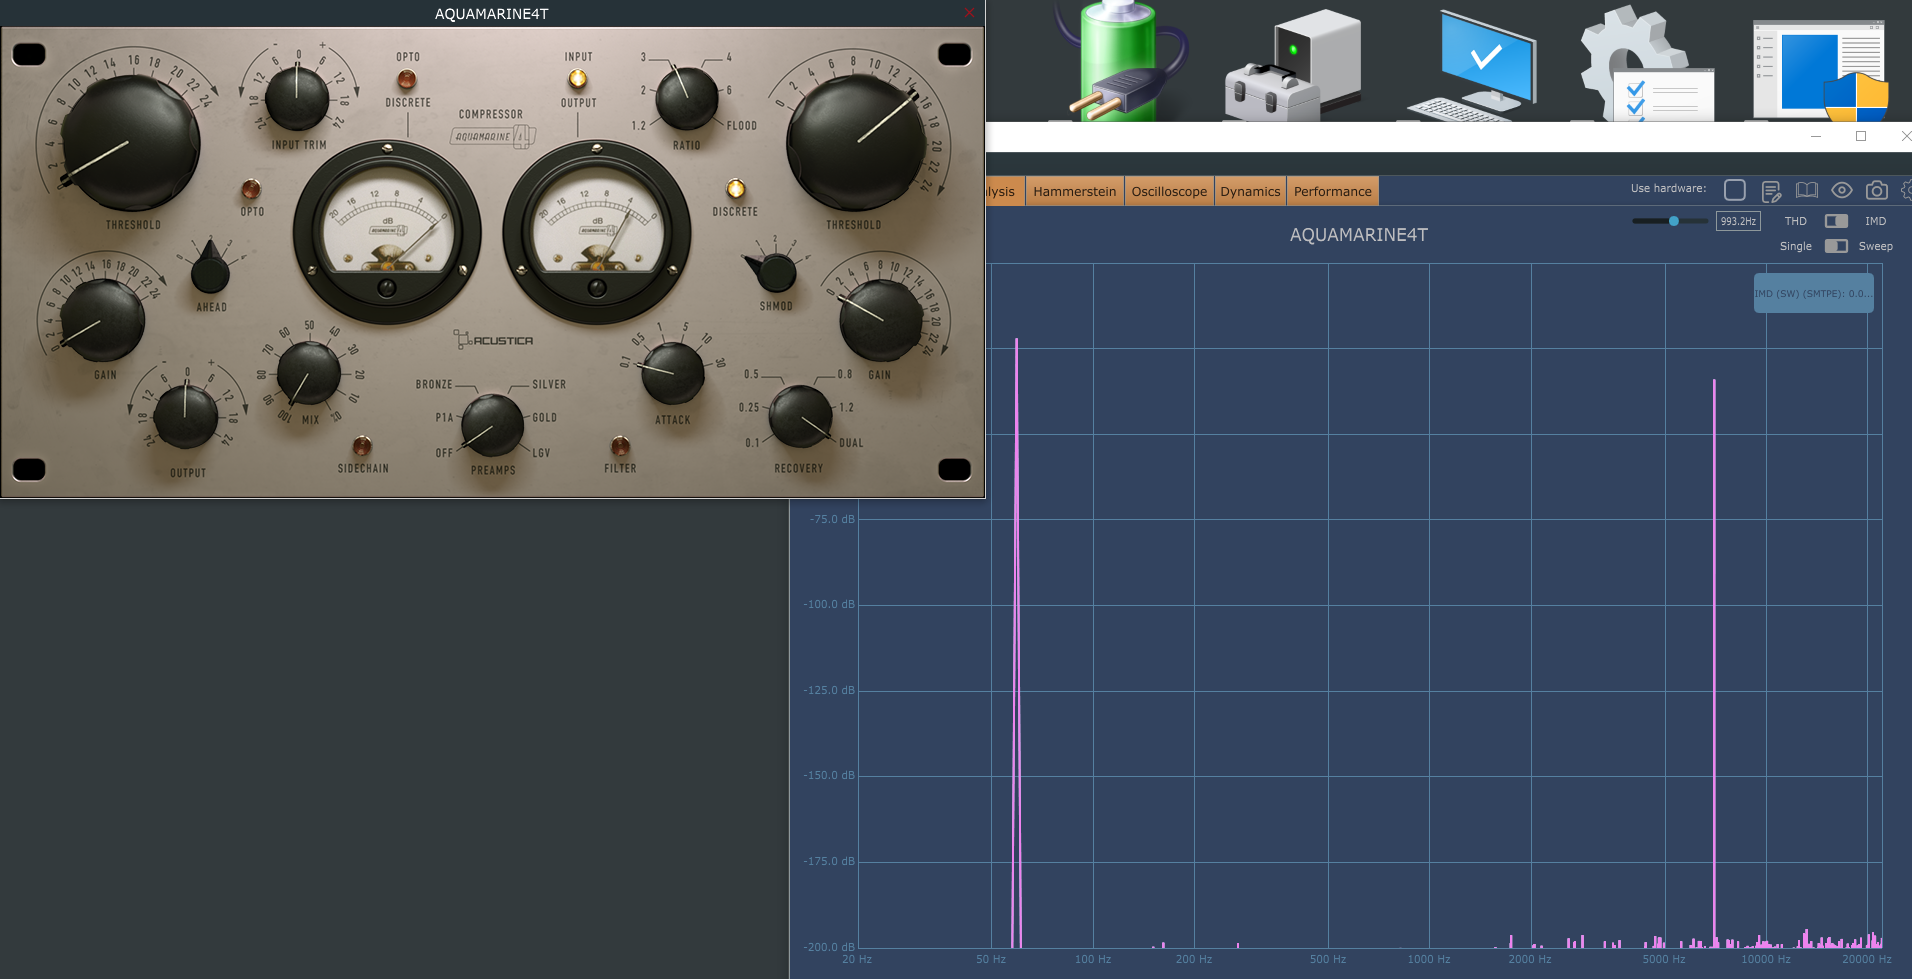
Task: Click the OUTPUT level knob
Action: [x=186, y=416]
